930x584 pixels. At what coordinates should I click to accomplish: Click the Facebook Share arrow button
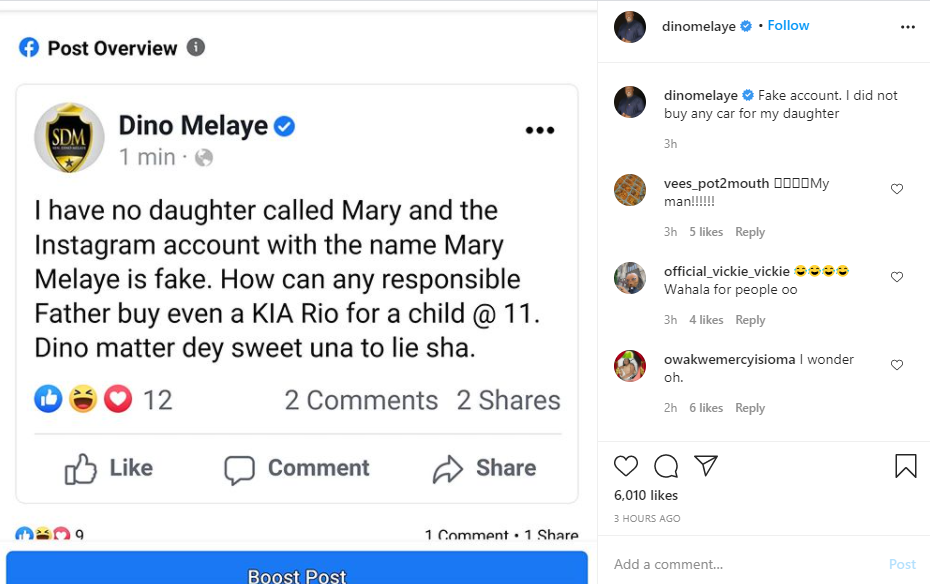pos(484,468)
